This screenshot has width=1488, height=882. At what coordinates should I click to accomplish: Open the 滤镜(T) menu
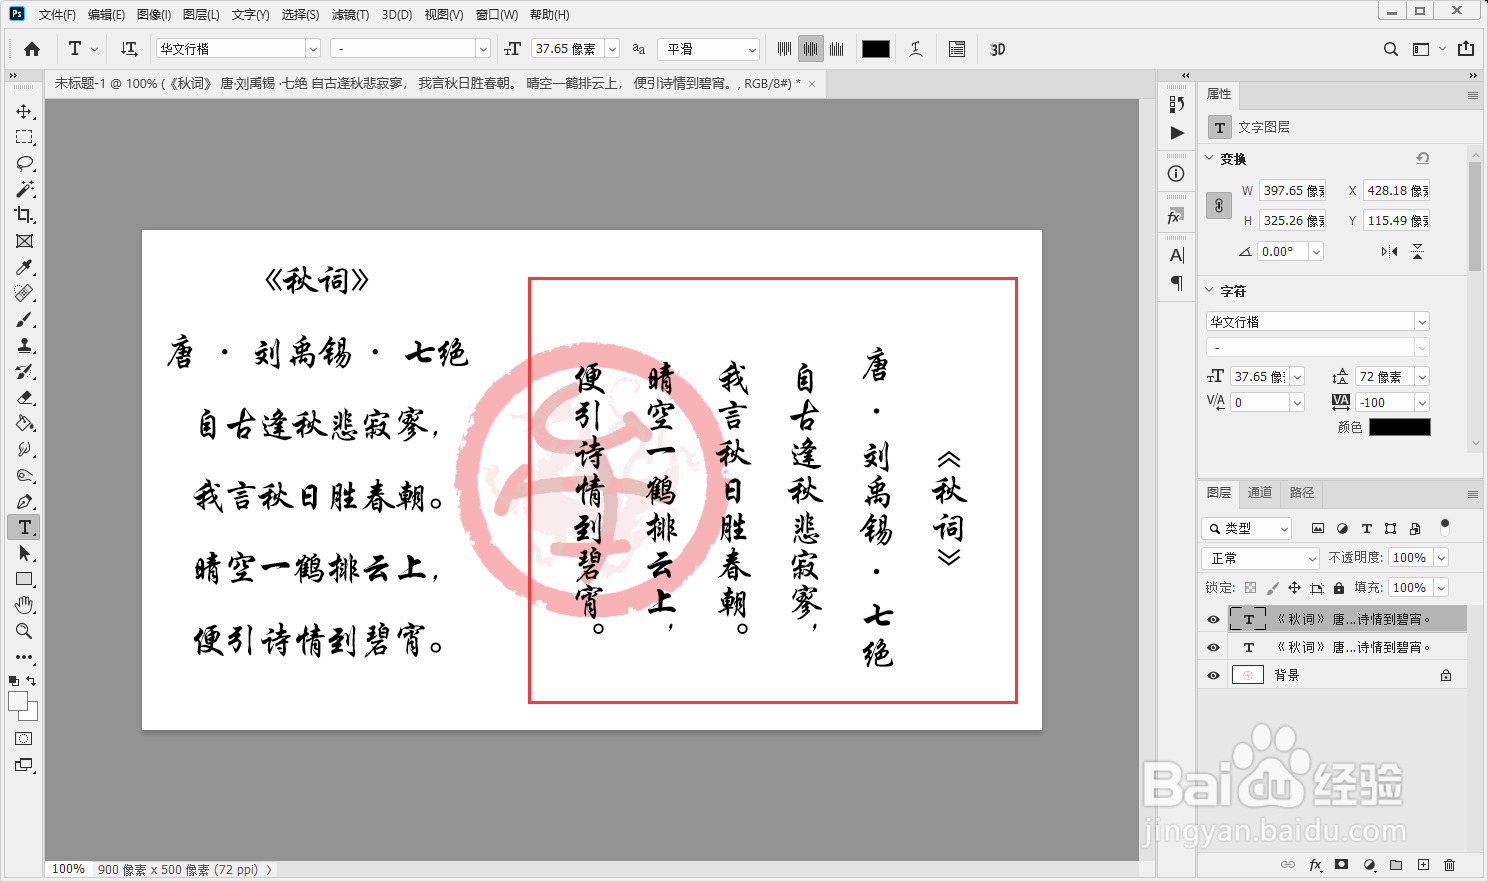350,15
